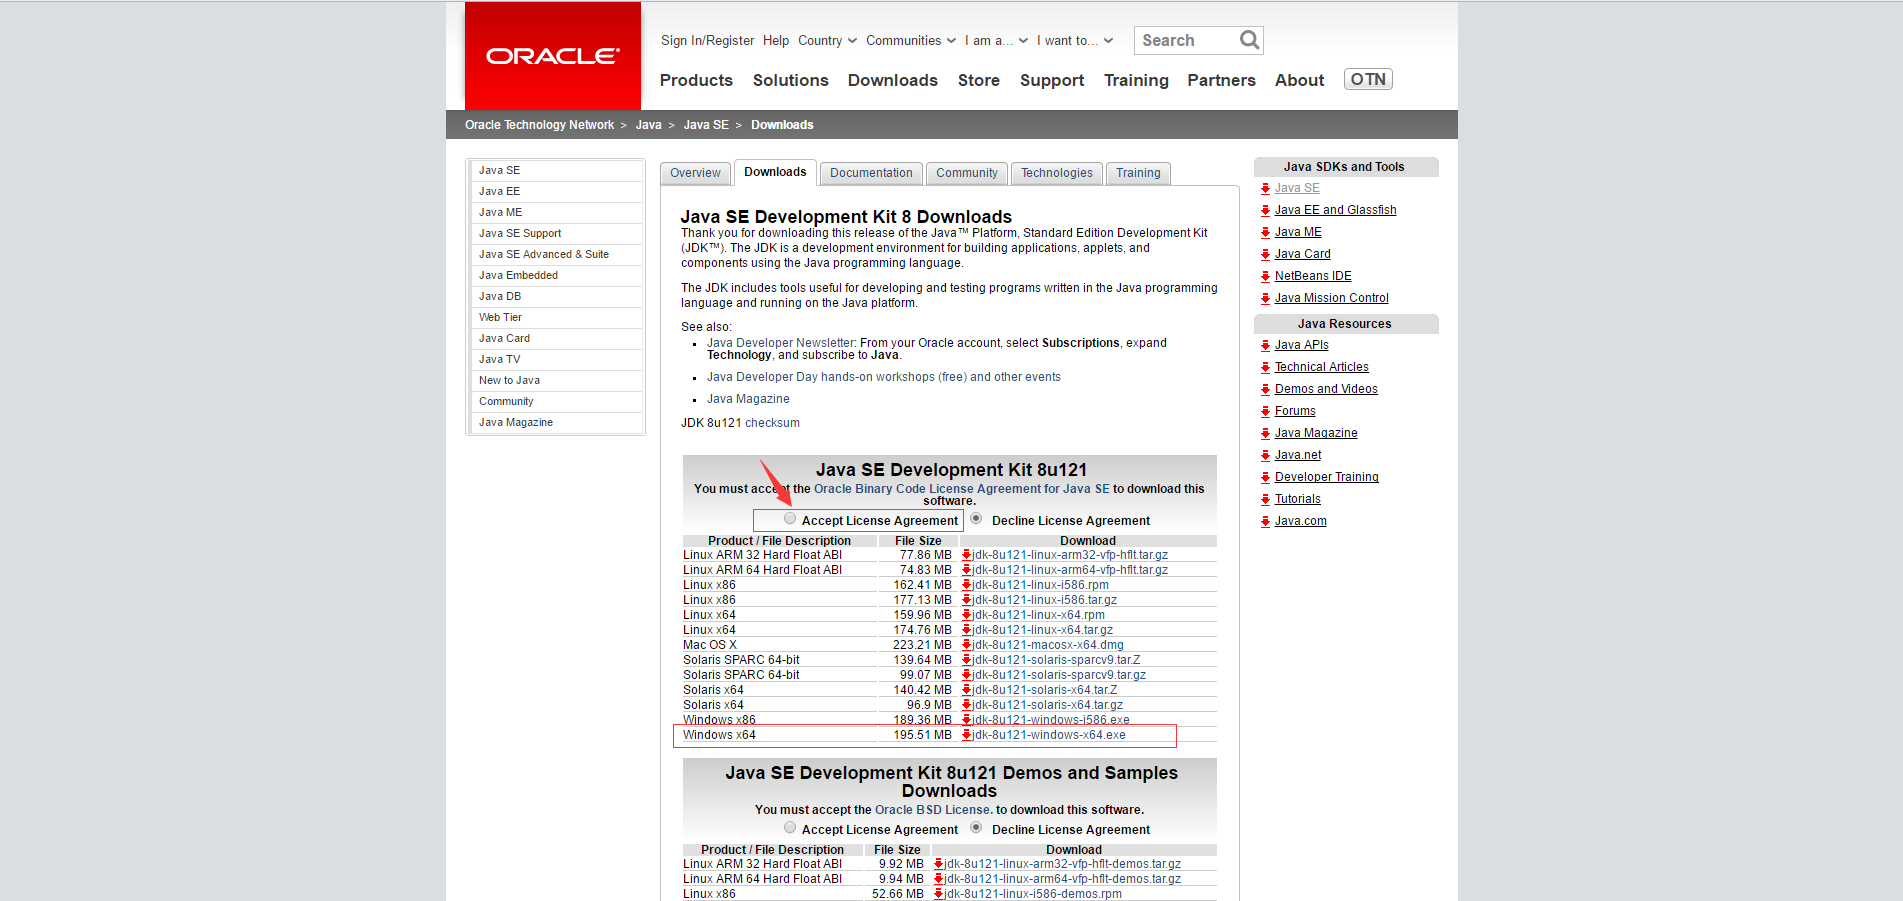Viewport: 1903px width, 901px height.
Task: Switch to the Overview tab
Action: (695, 173)
